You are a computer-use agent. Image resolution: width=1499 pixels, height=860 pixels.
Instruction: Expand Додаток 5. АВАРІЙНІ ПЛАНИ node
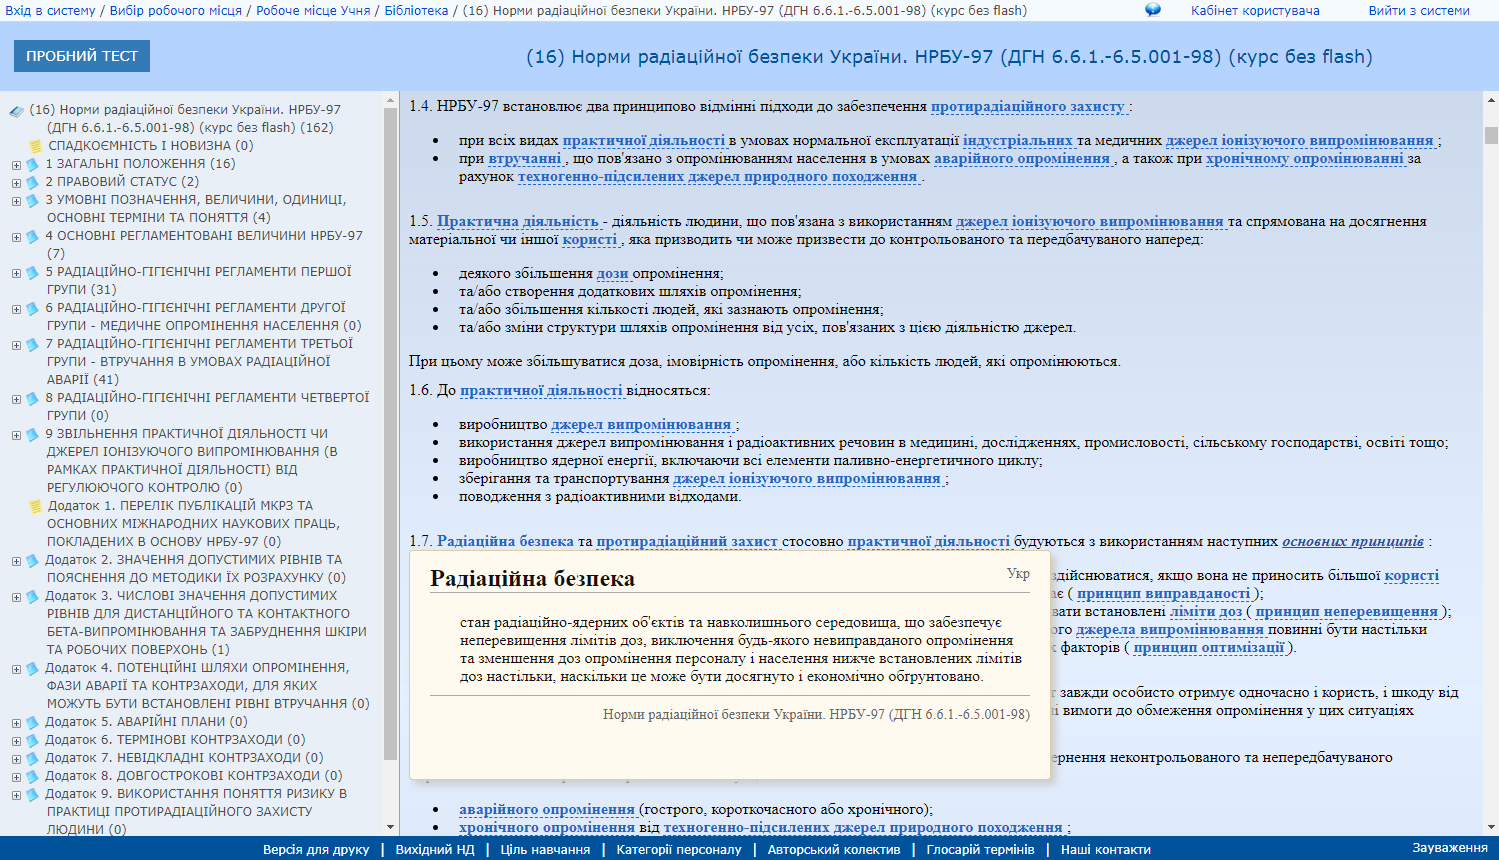click(x=16, y=723)
